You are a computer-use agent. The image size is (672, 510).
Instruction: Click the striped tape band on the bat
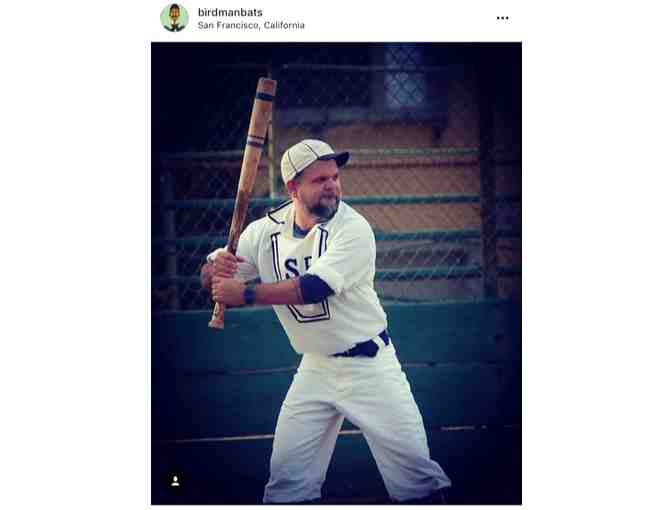point(256,141)
